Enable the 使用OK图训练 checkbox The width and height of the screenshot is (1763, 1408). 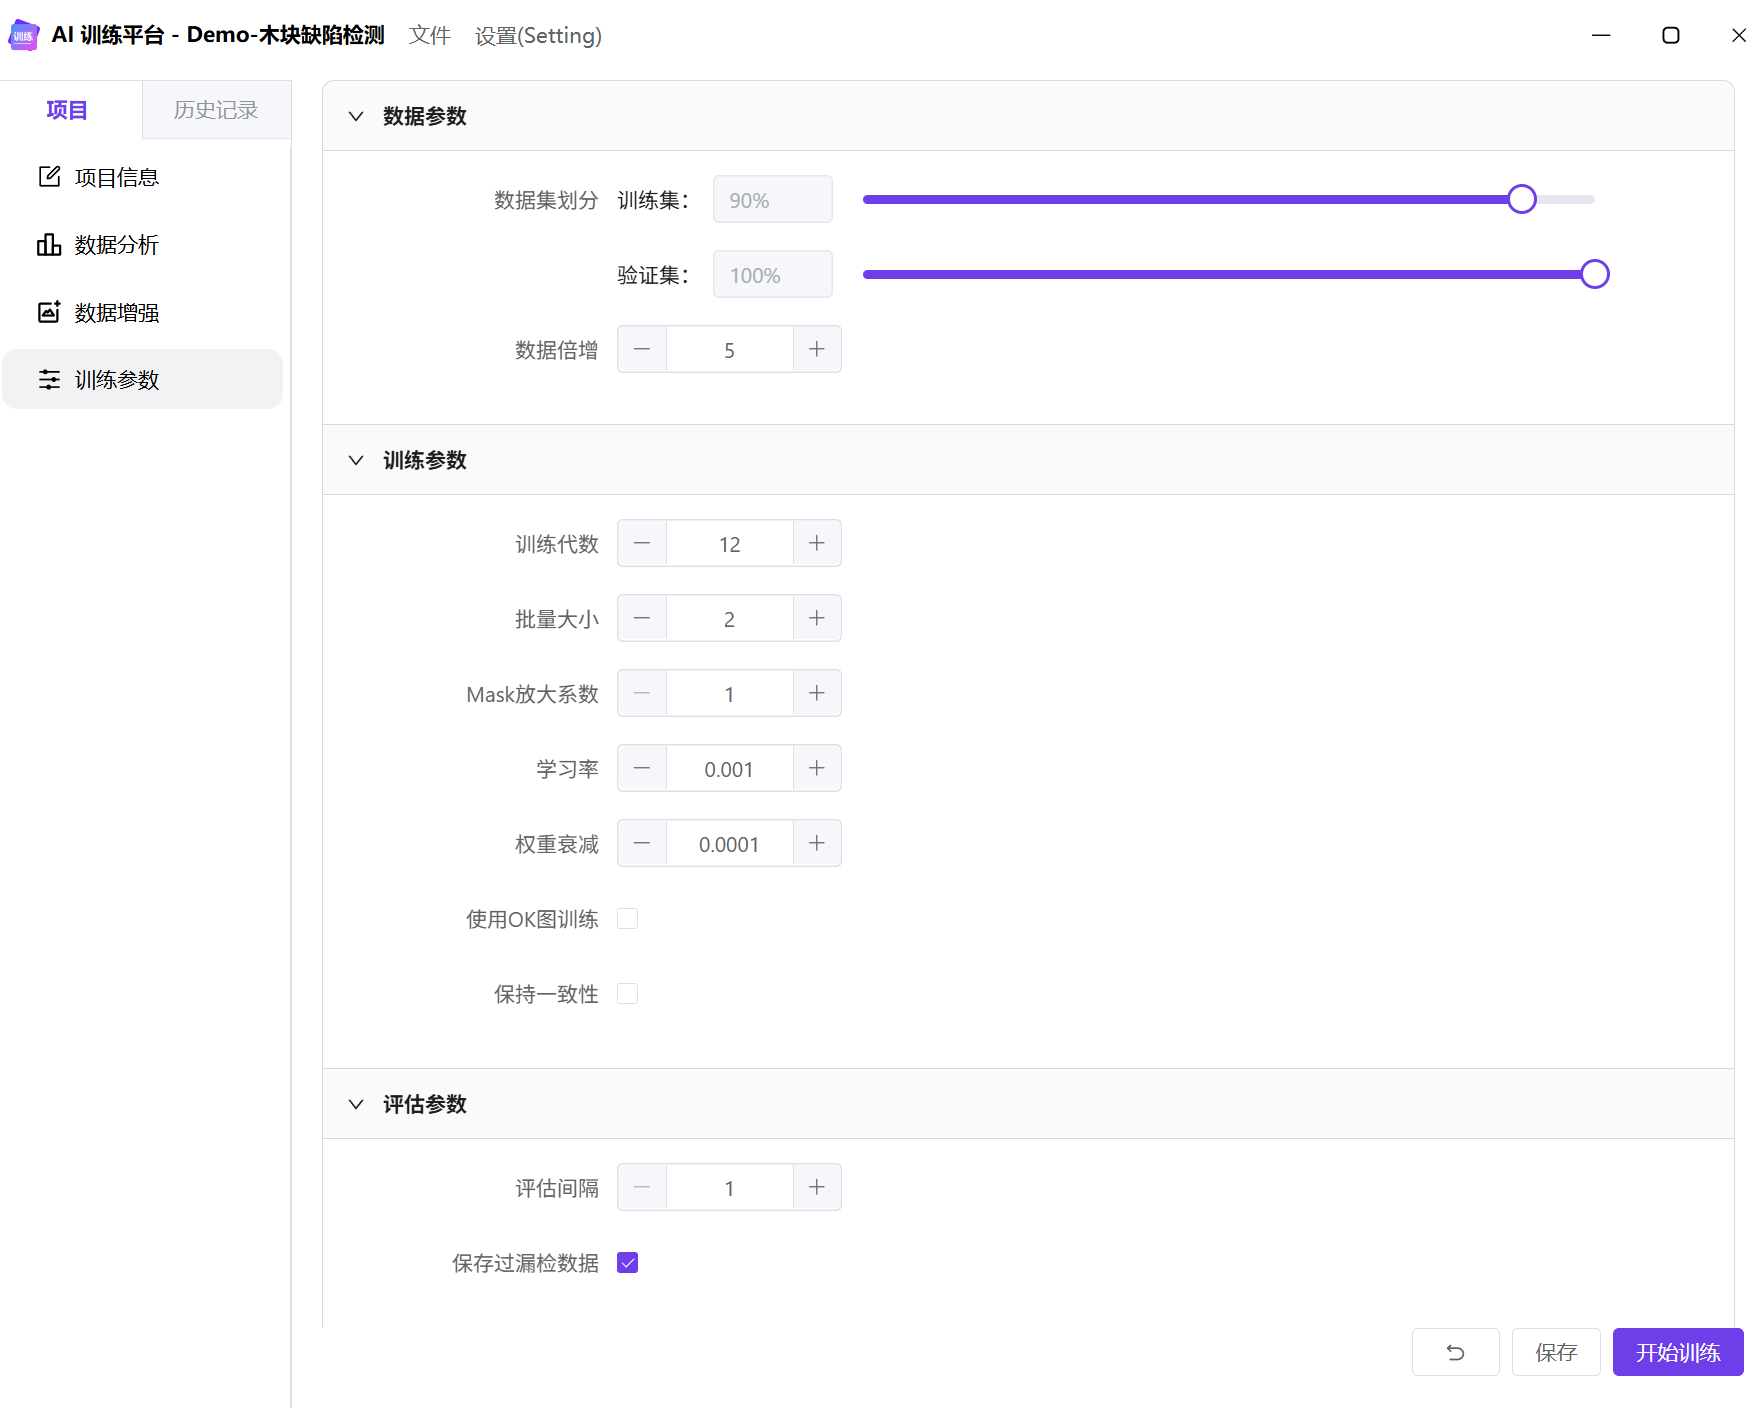tap(628, 918)
